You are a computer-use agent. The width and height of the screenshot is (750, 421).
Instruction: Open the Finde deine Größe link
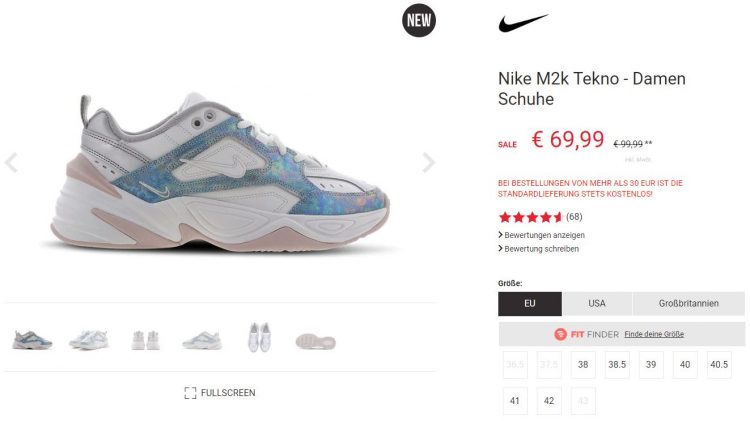click(x=654, y=334)
